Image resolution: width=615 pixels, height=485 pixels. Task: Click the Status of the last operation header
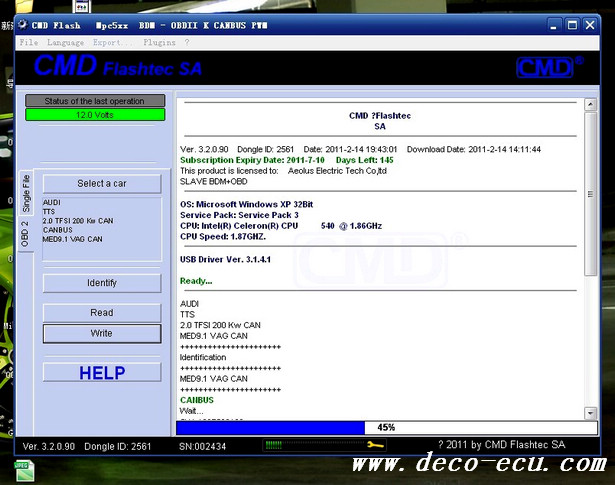95,101
